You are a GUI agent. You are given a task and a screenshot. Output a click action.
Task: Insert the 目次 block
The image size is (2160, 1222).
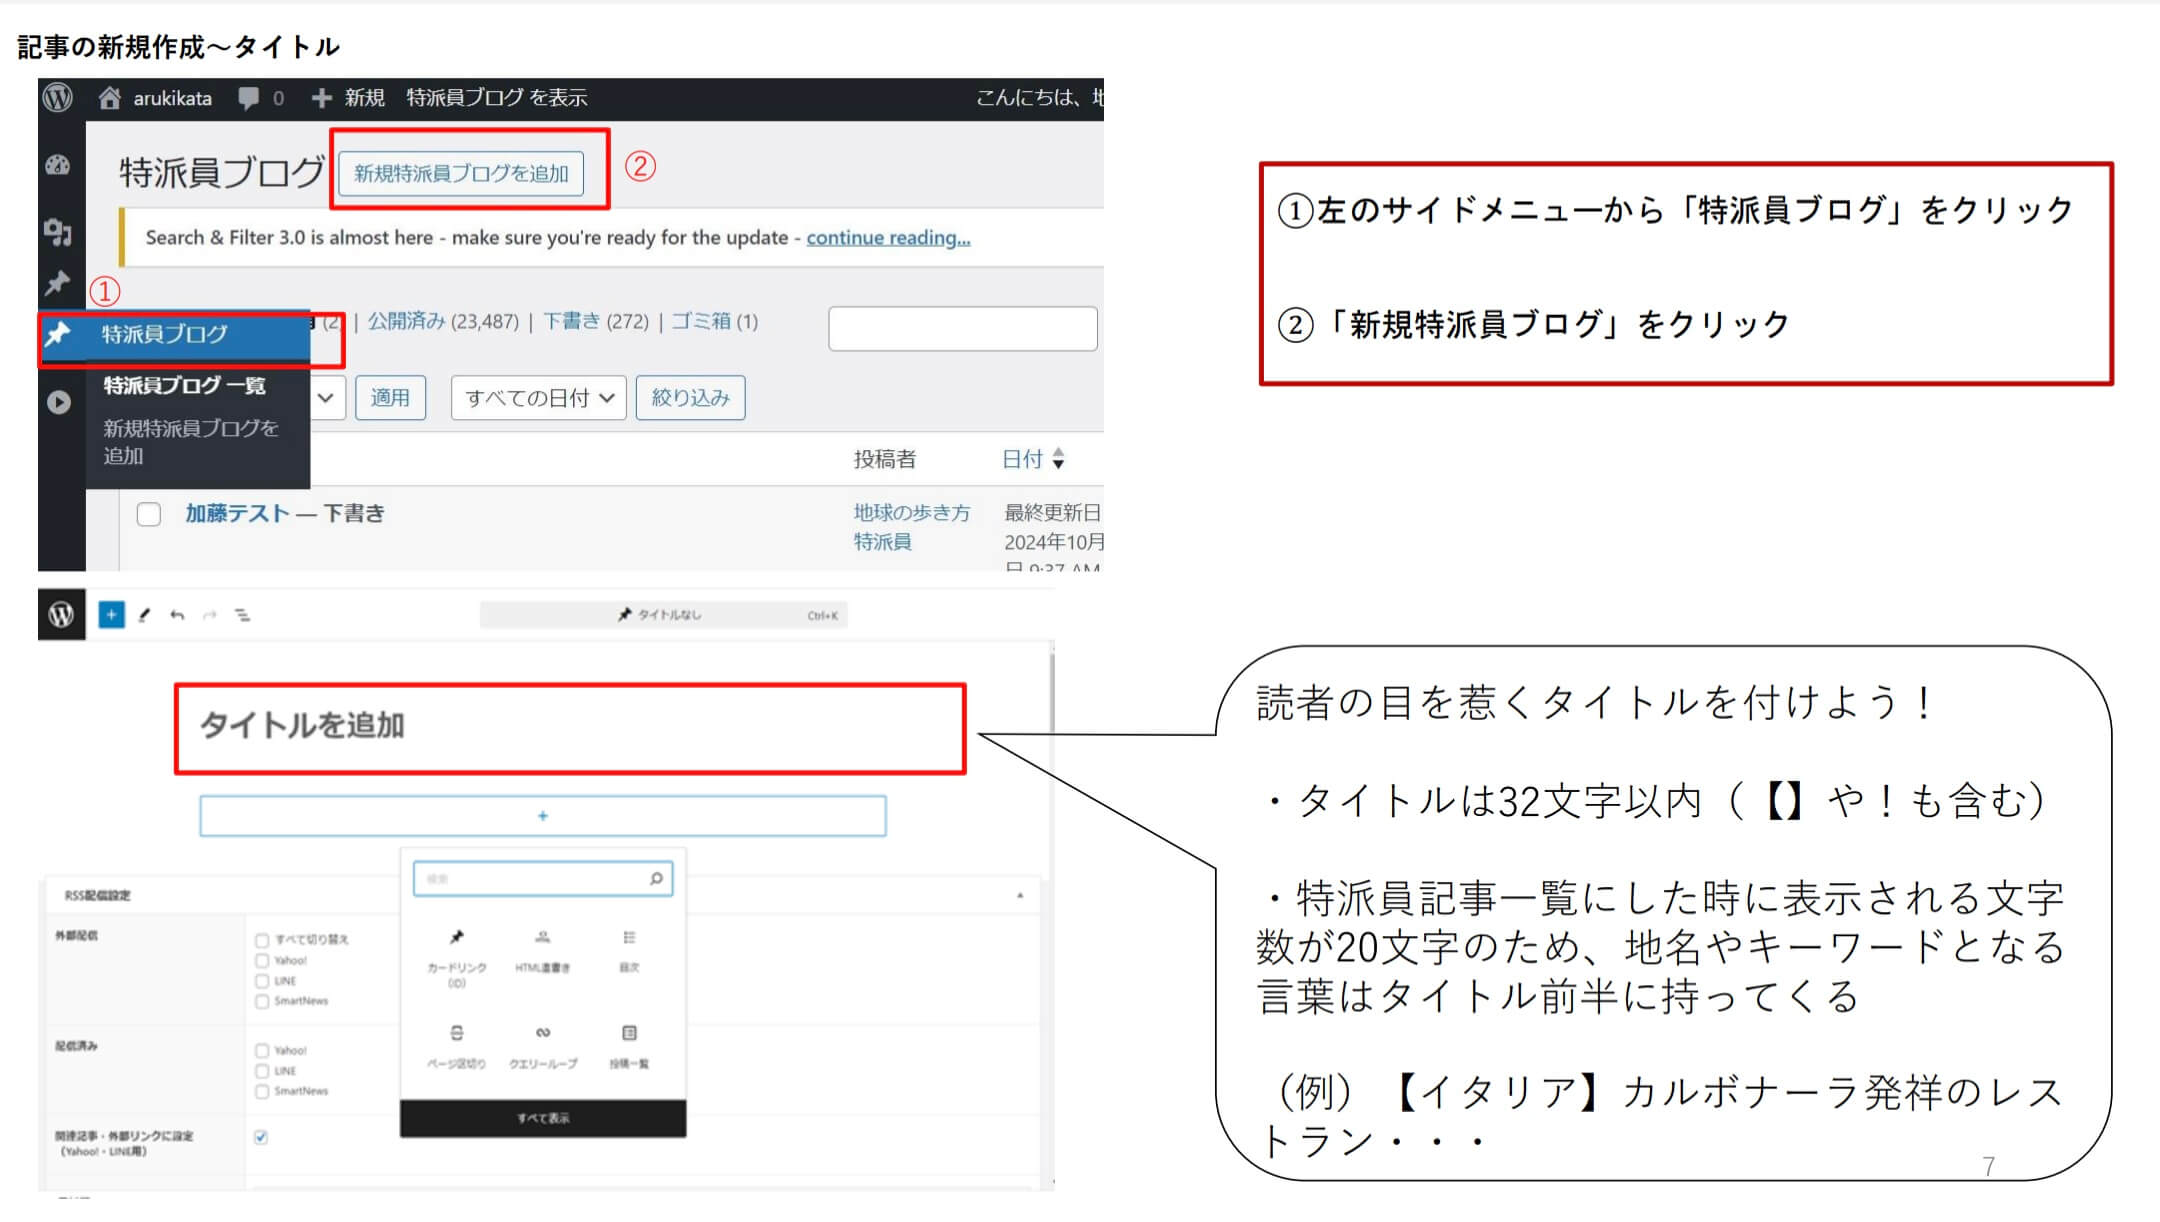(629, 951)
